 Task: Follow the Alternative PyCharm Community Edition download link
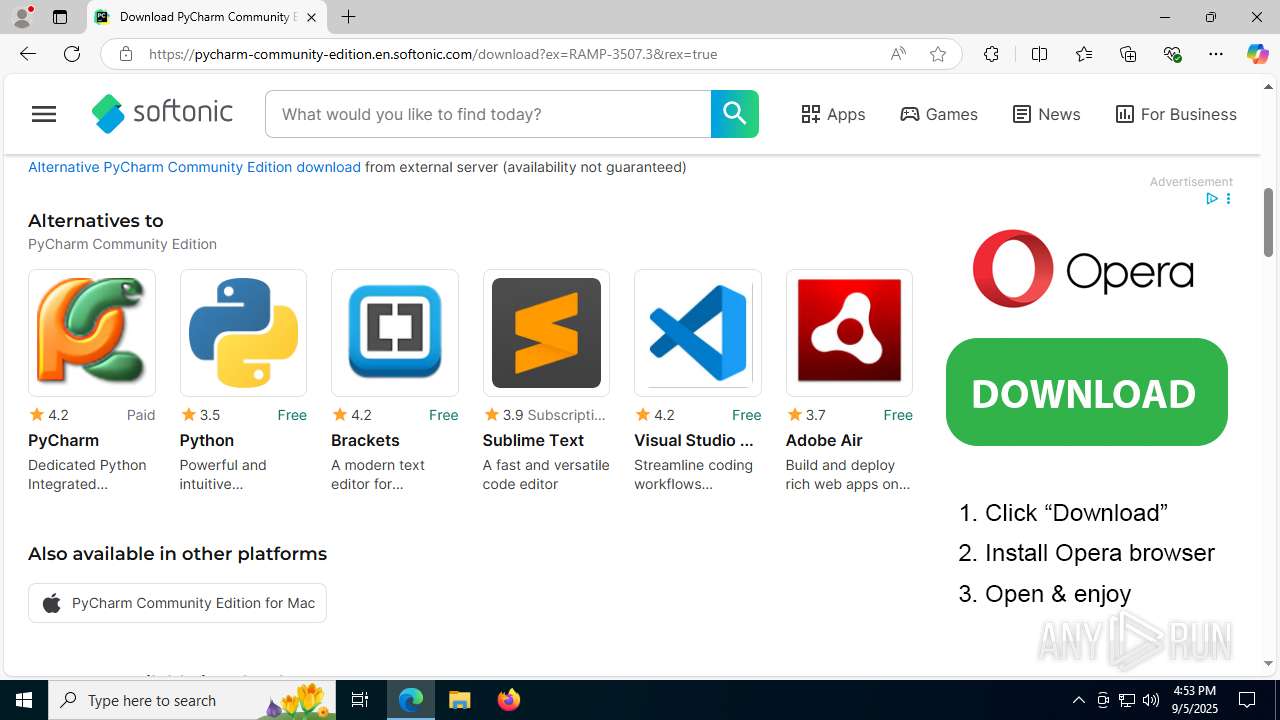(194, 167)
